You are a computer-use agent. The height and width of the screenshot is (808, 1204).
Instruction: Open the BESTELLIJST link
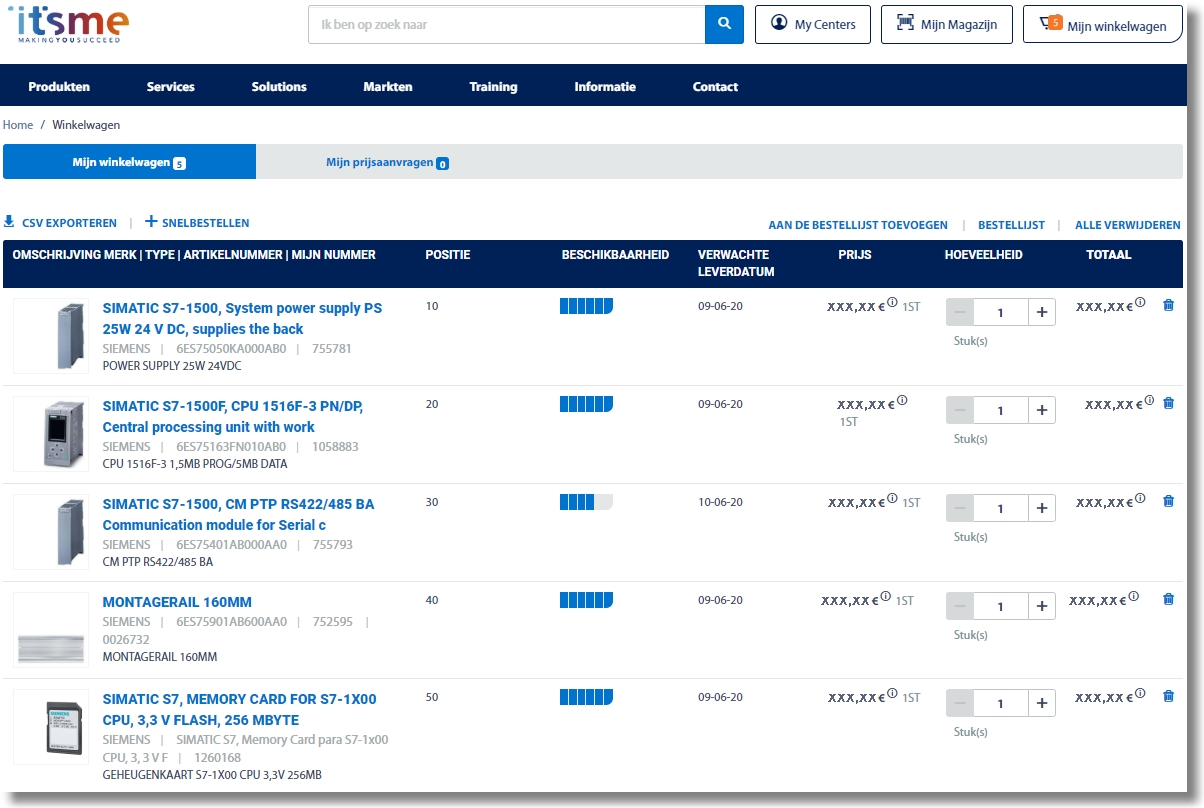click(x=1011, y=225)
